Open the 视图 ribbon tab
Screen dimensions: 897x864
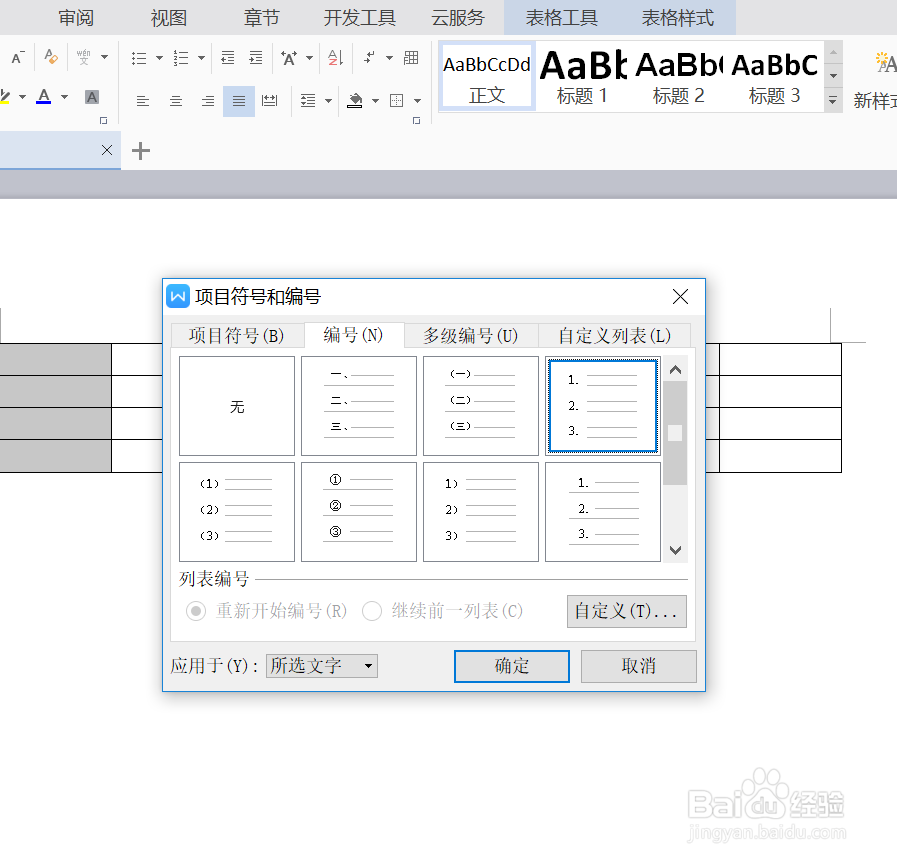[x=167, y=17]
